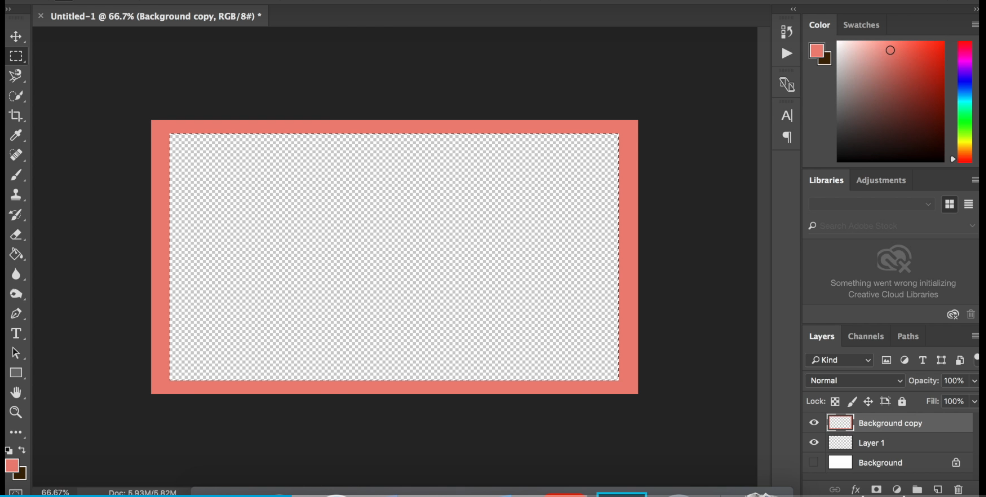Select the Rectangular Marquee tool
The image size is (986, 497).
coord(16,56)
